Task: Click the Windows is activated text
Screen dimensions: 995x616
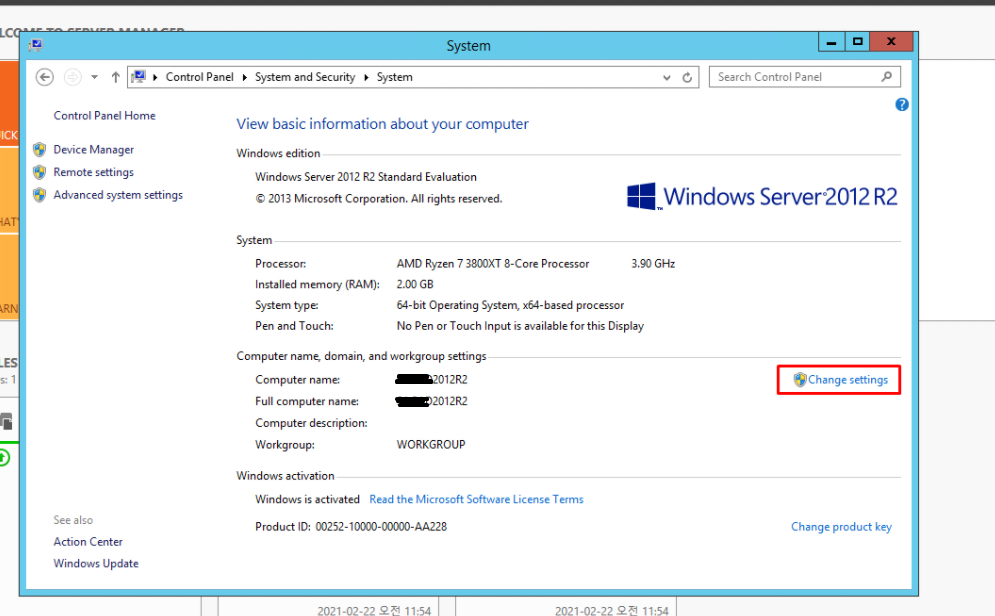Action: click(307, 499)
